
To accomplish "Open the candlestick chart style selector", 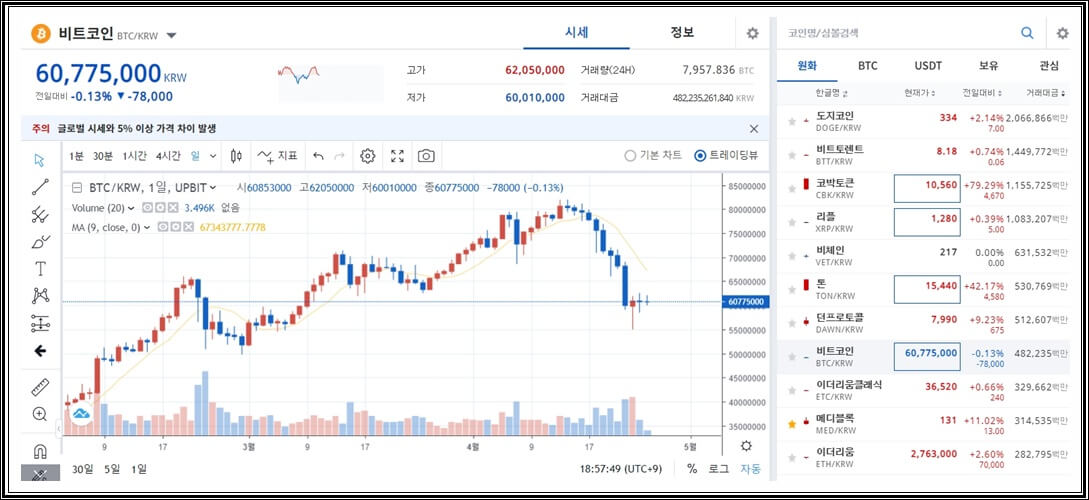I will [236, 156].
